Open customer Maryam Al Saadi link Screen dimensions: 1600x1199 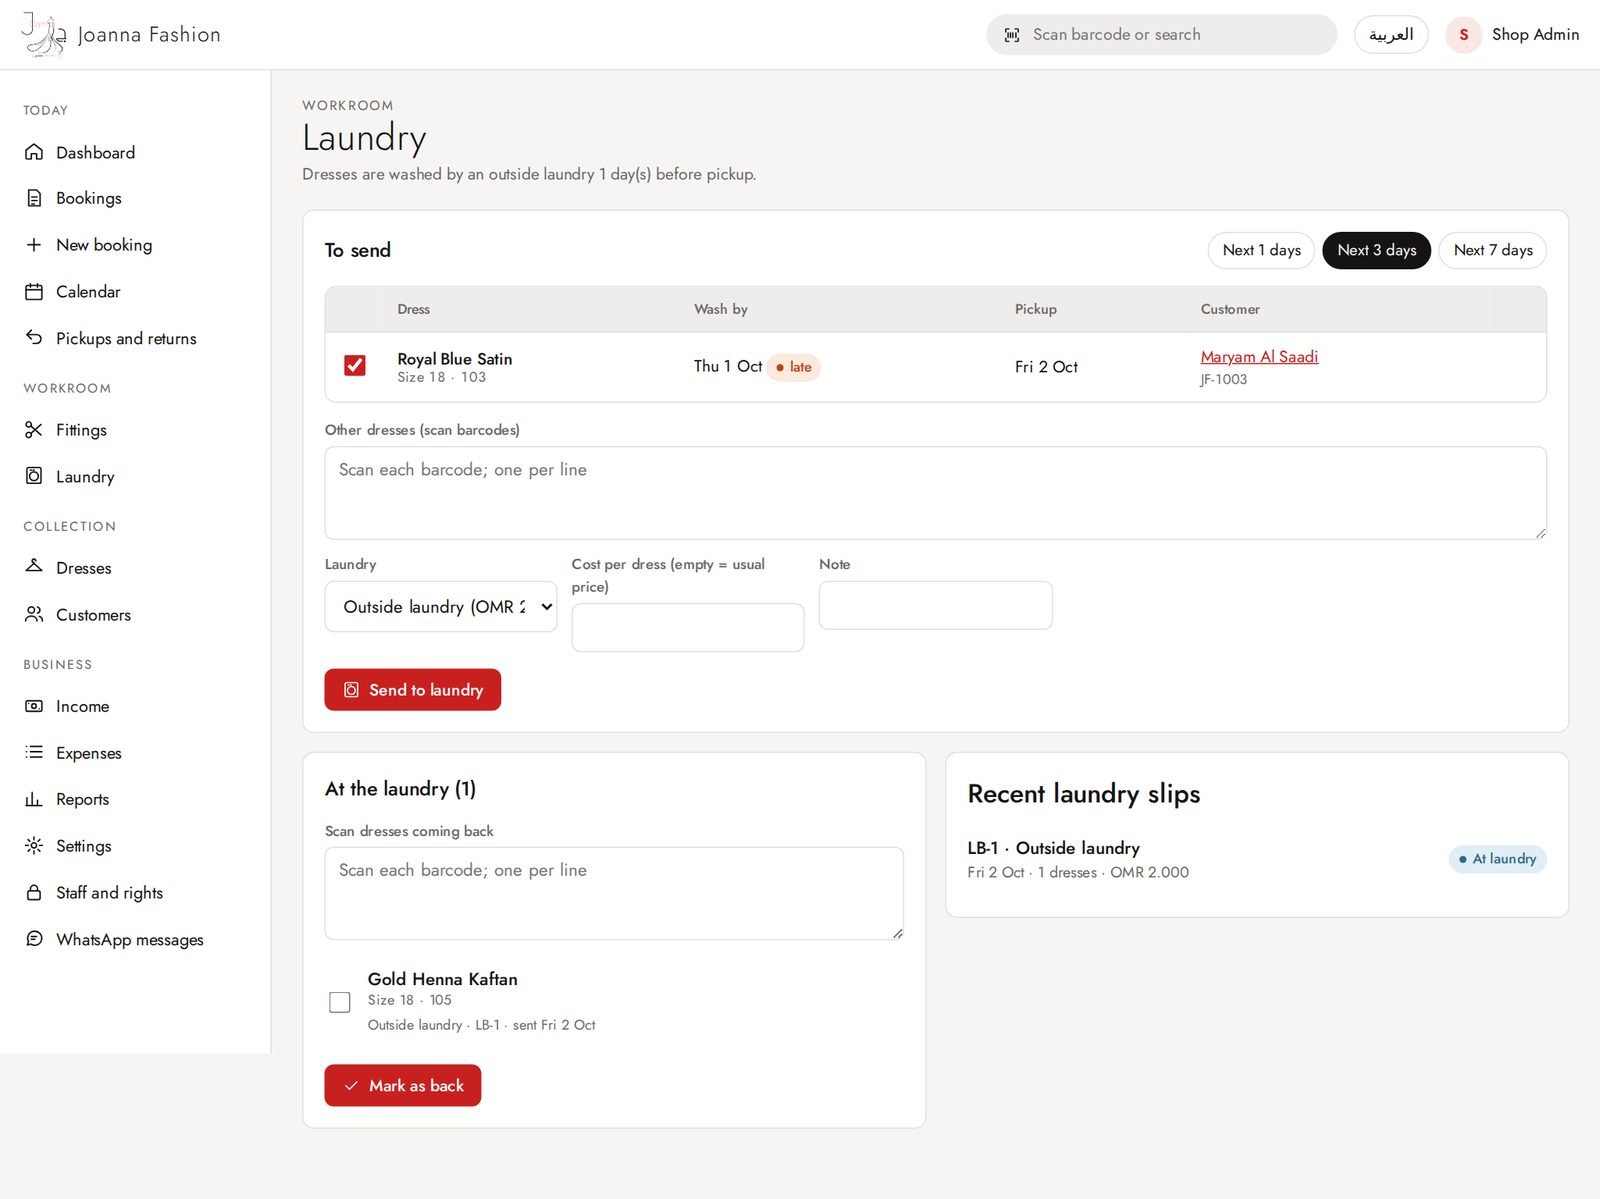click(x=1259, y=357)
